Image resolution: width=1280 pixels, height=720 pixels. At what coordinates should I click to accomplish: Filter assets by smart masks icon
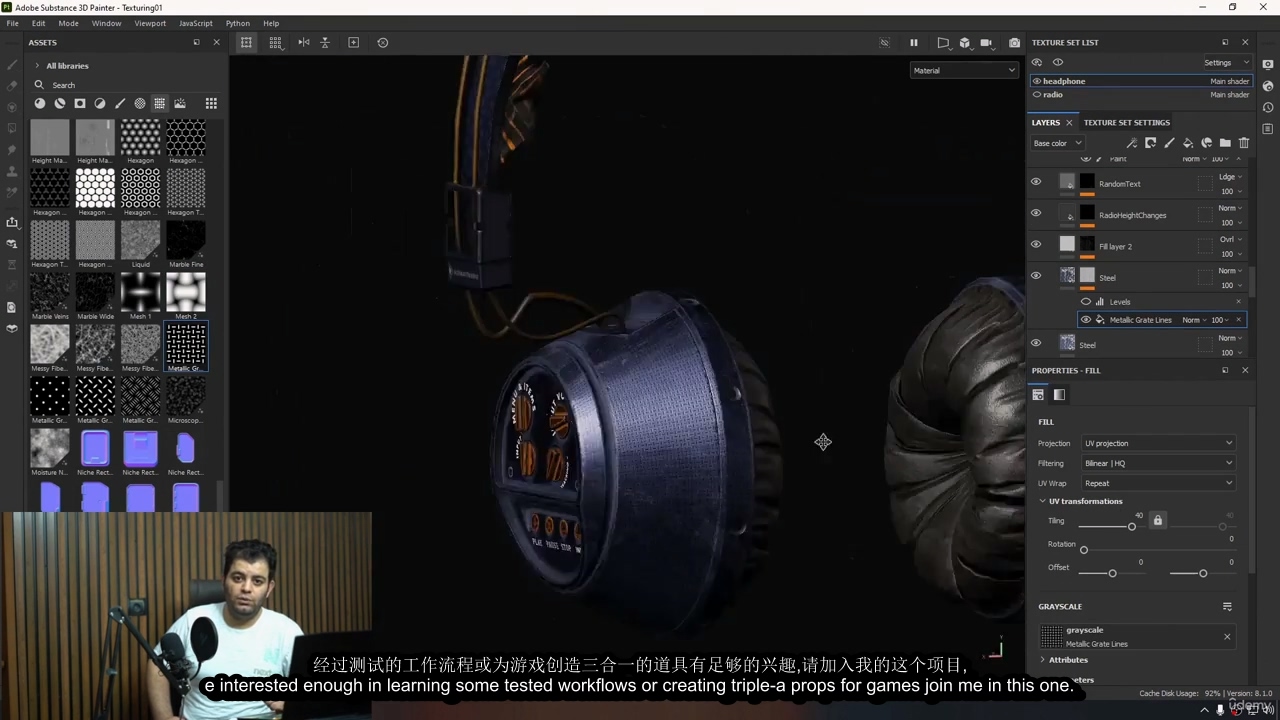[80, 103]
